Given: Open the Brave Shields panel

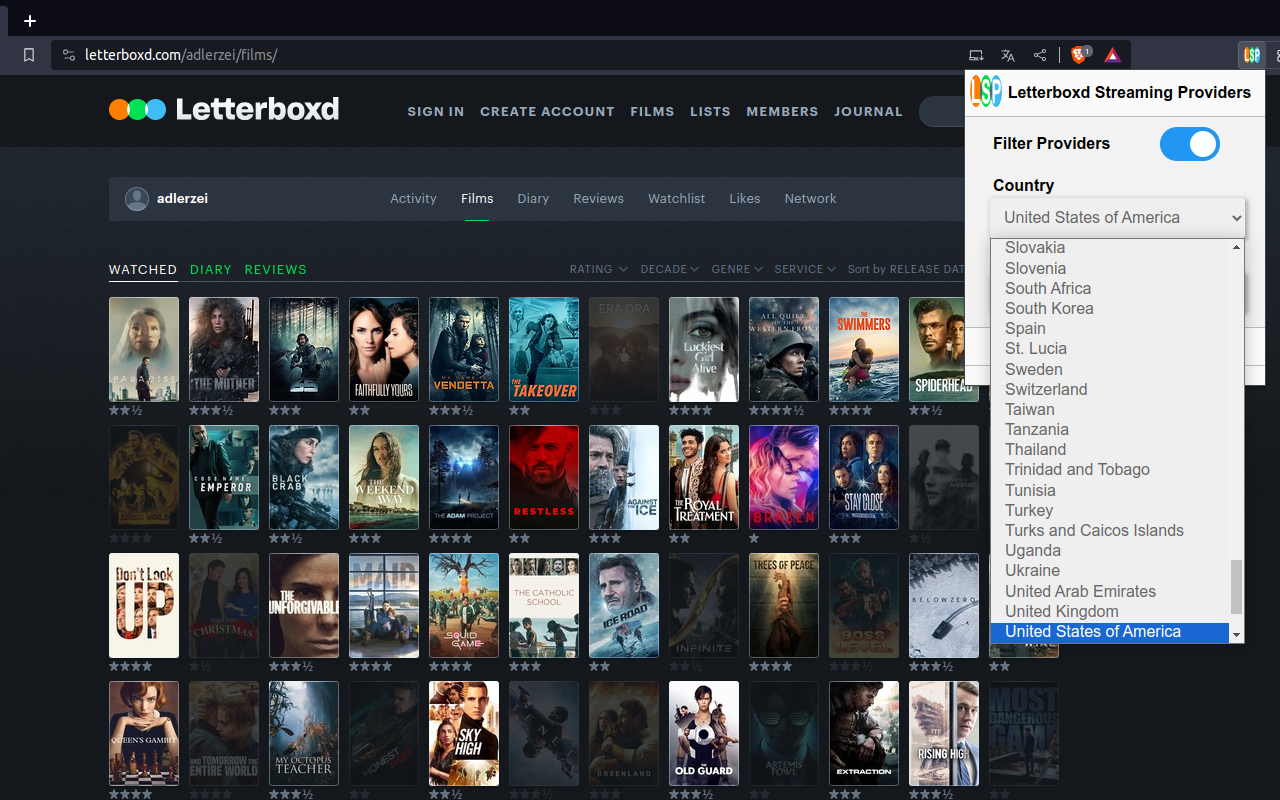Looking at the screenshot, I should [x=1078, y=55].
